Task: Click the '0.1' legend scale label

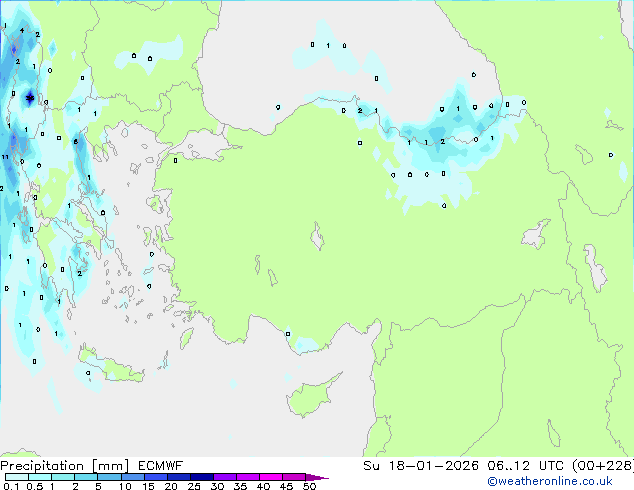Action: point(11,486)
